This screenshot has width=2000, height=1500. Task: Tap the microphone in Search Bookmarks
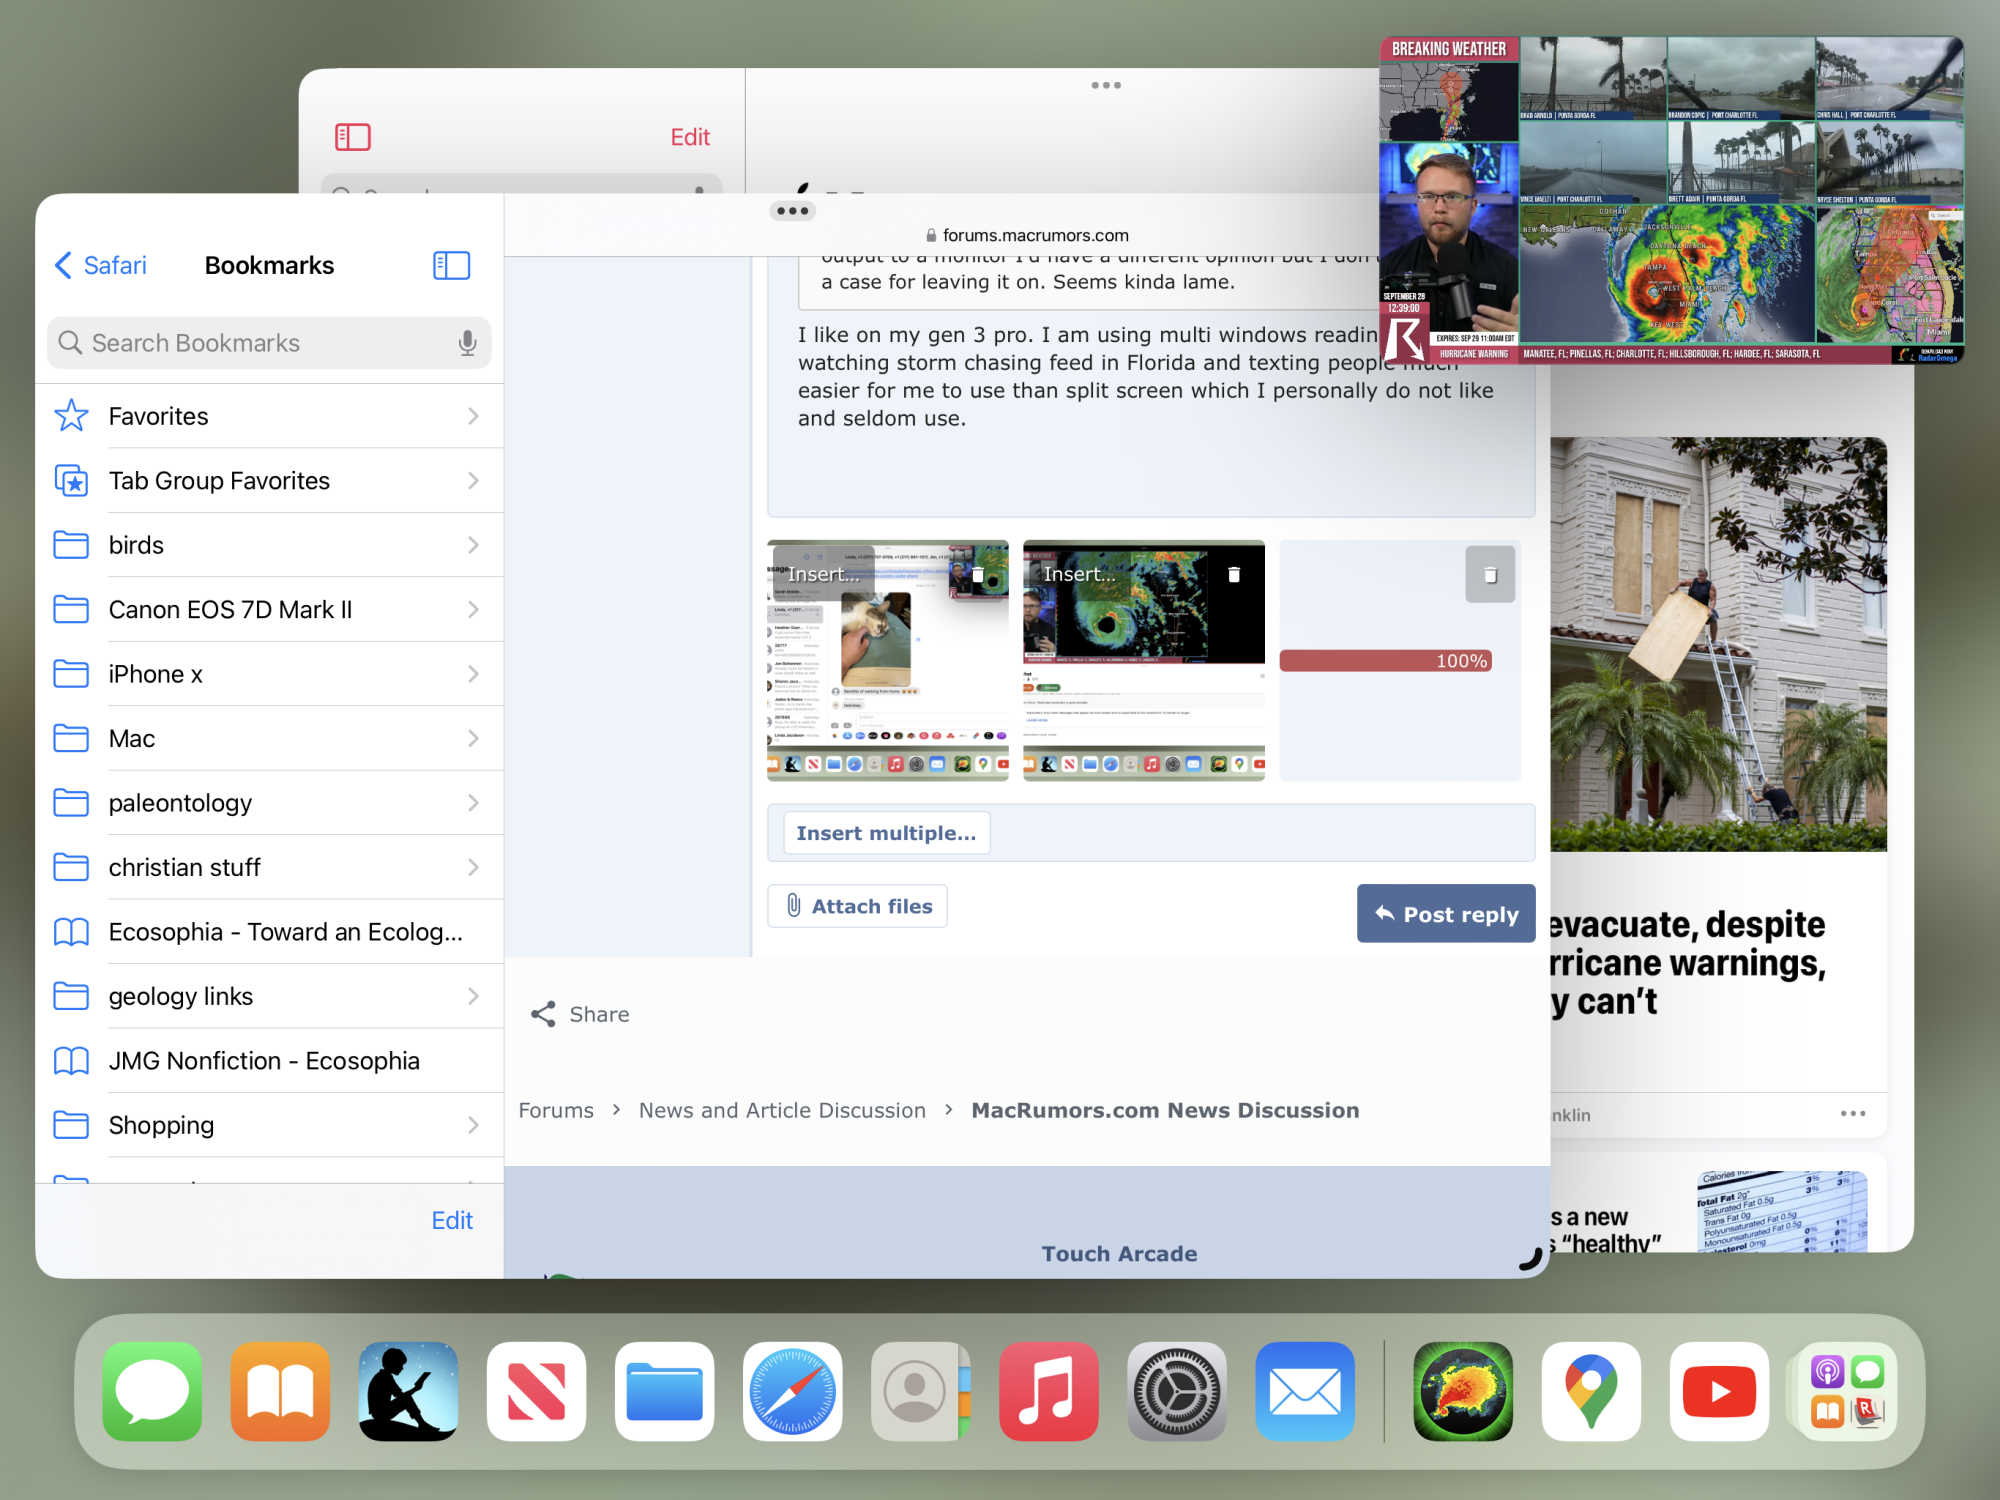click(467, 343)
